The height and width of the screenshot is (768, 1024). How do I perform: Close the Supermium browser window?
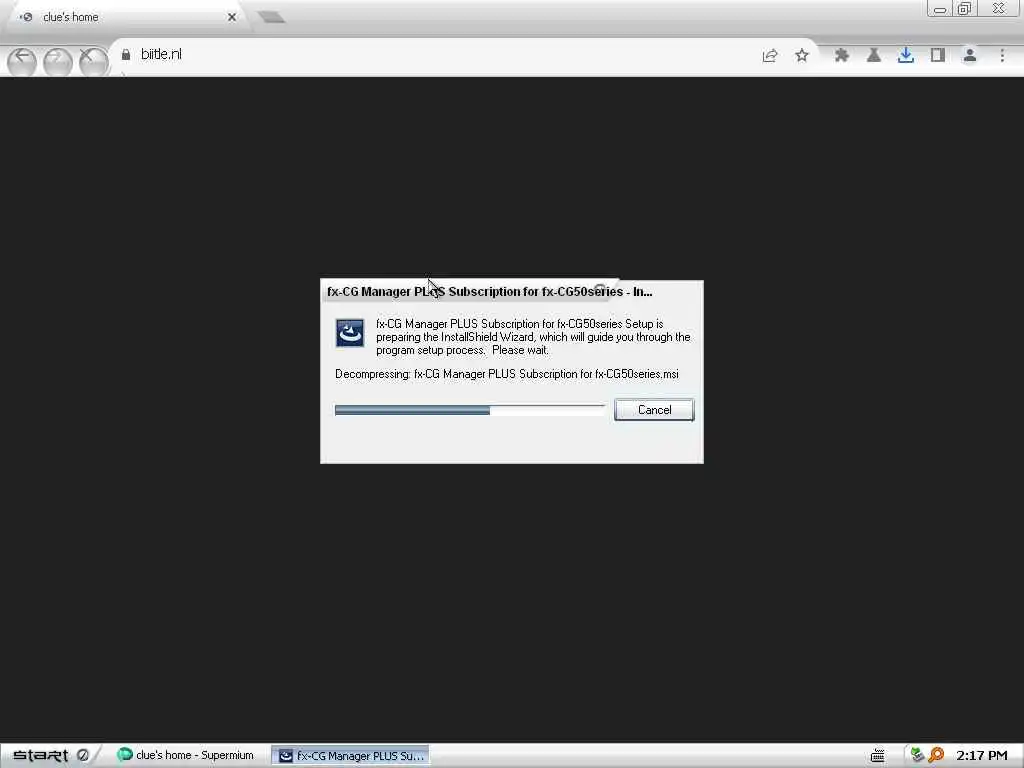click(999, 8)
